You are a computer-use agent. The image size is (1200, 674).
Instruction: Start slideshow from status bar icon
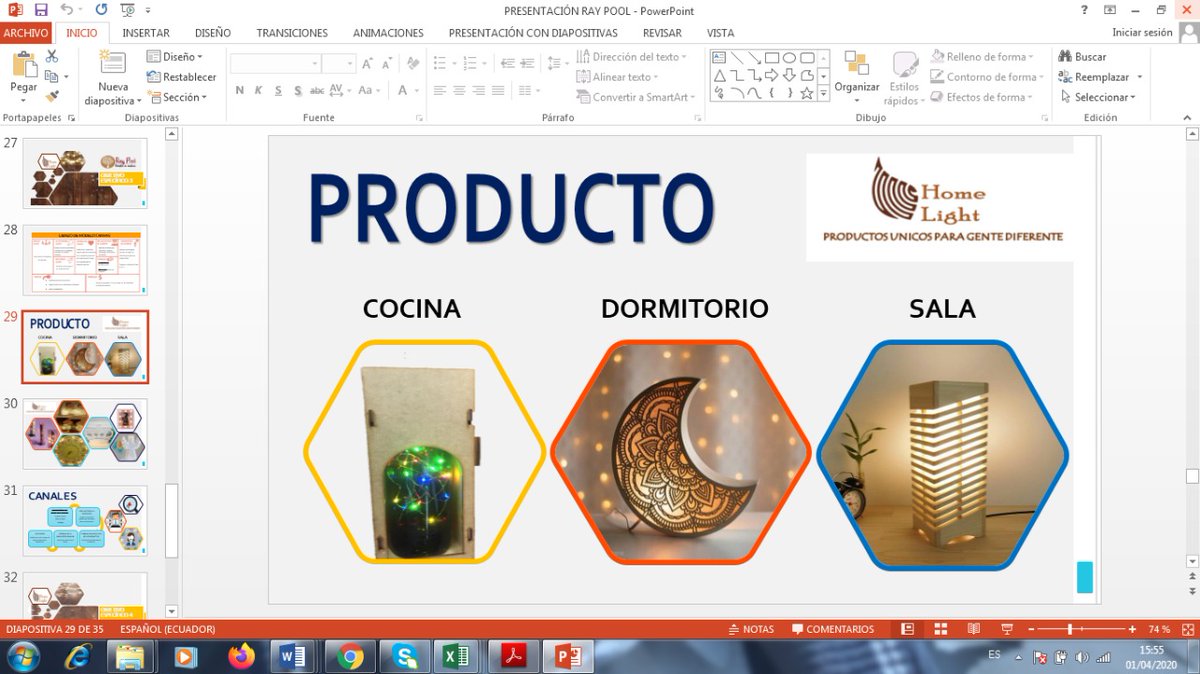click(x=1007, y=629)
